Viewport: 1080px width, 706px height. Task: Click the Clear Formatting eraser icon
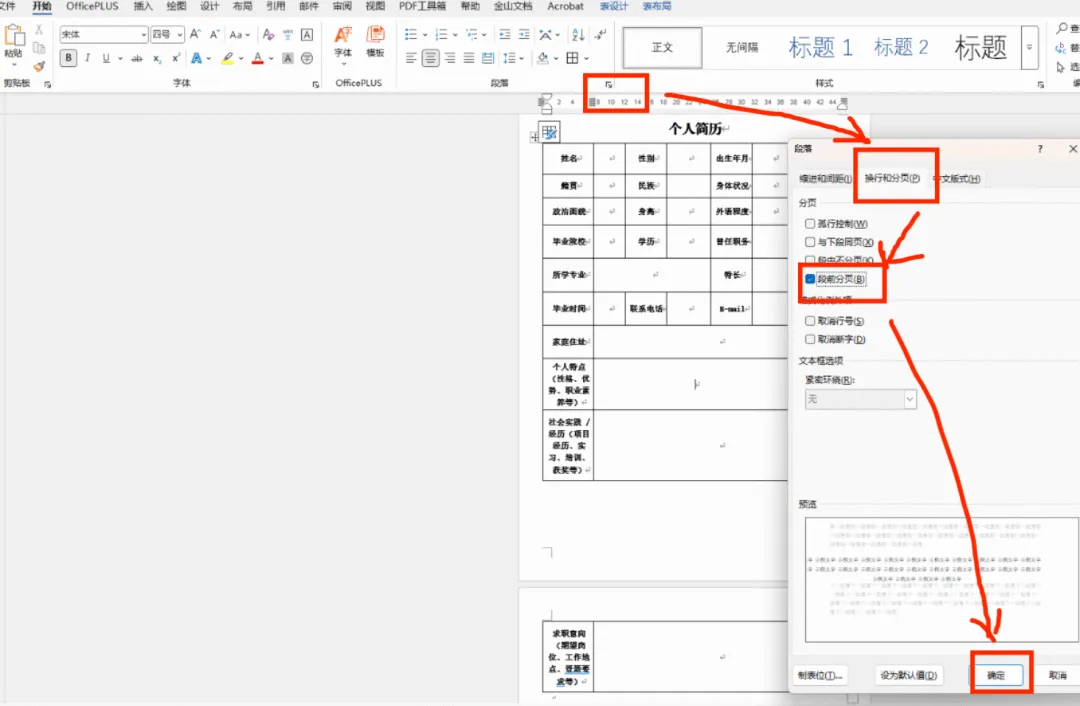tap(269, 34)
